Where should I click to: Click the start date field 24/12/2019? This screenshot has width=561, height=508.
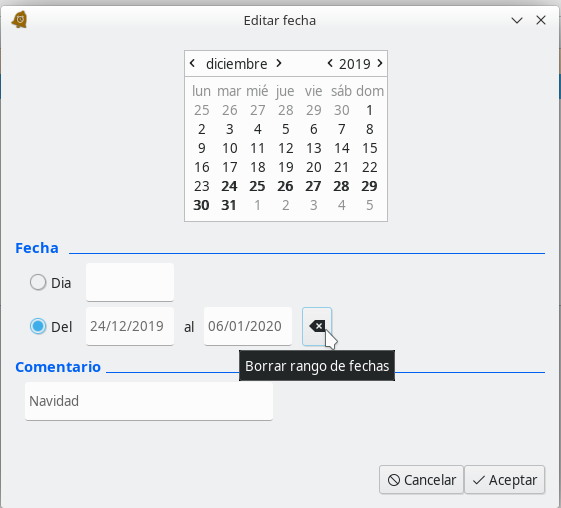[x=130, y=326]
